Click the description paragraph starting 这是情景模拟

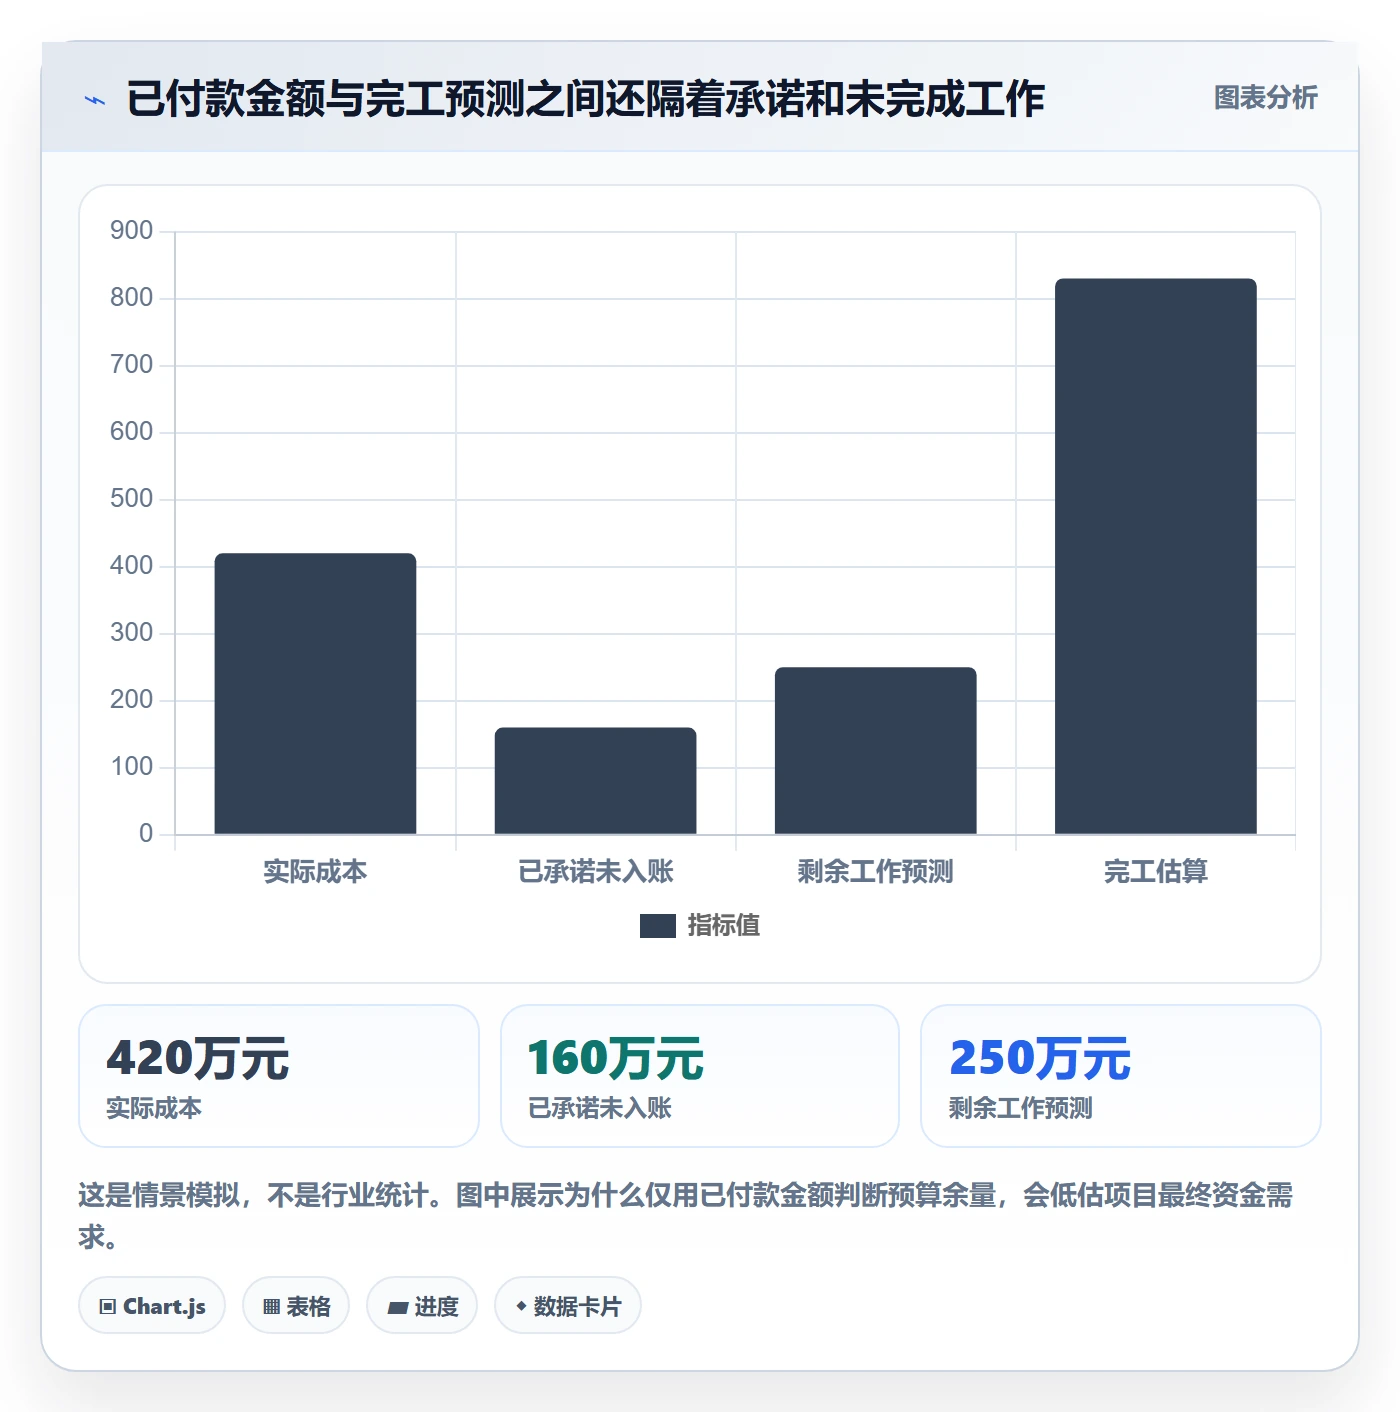coord(686,1215)
